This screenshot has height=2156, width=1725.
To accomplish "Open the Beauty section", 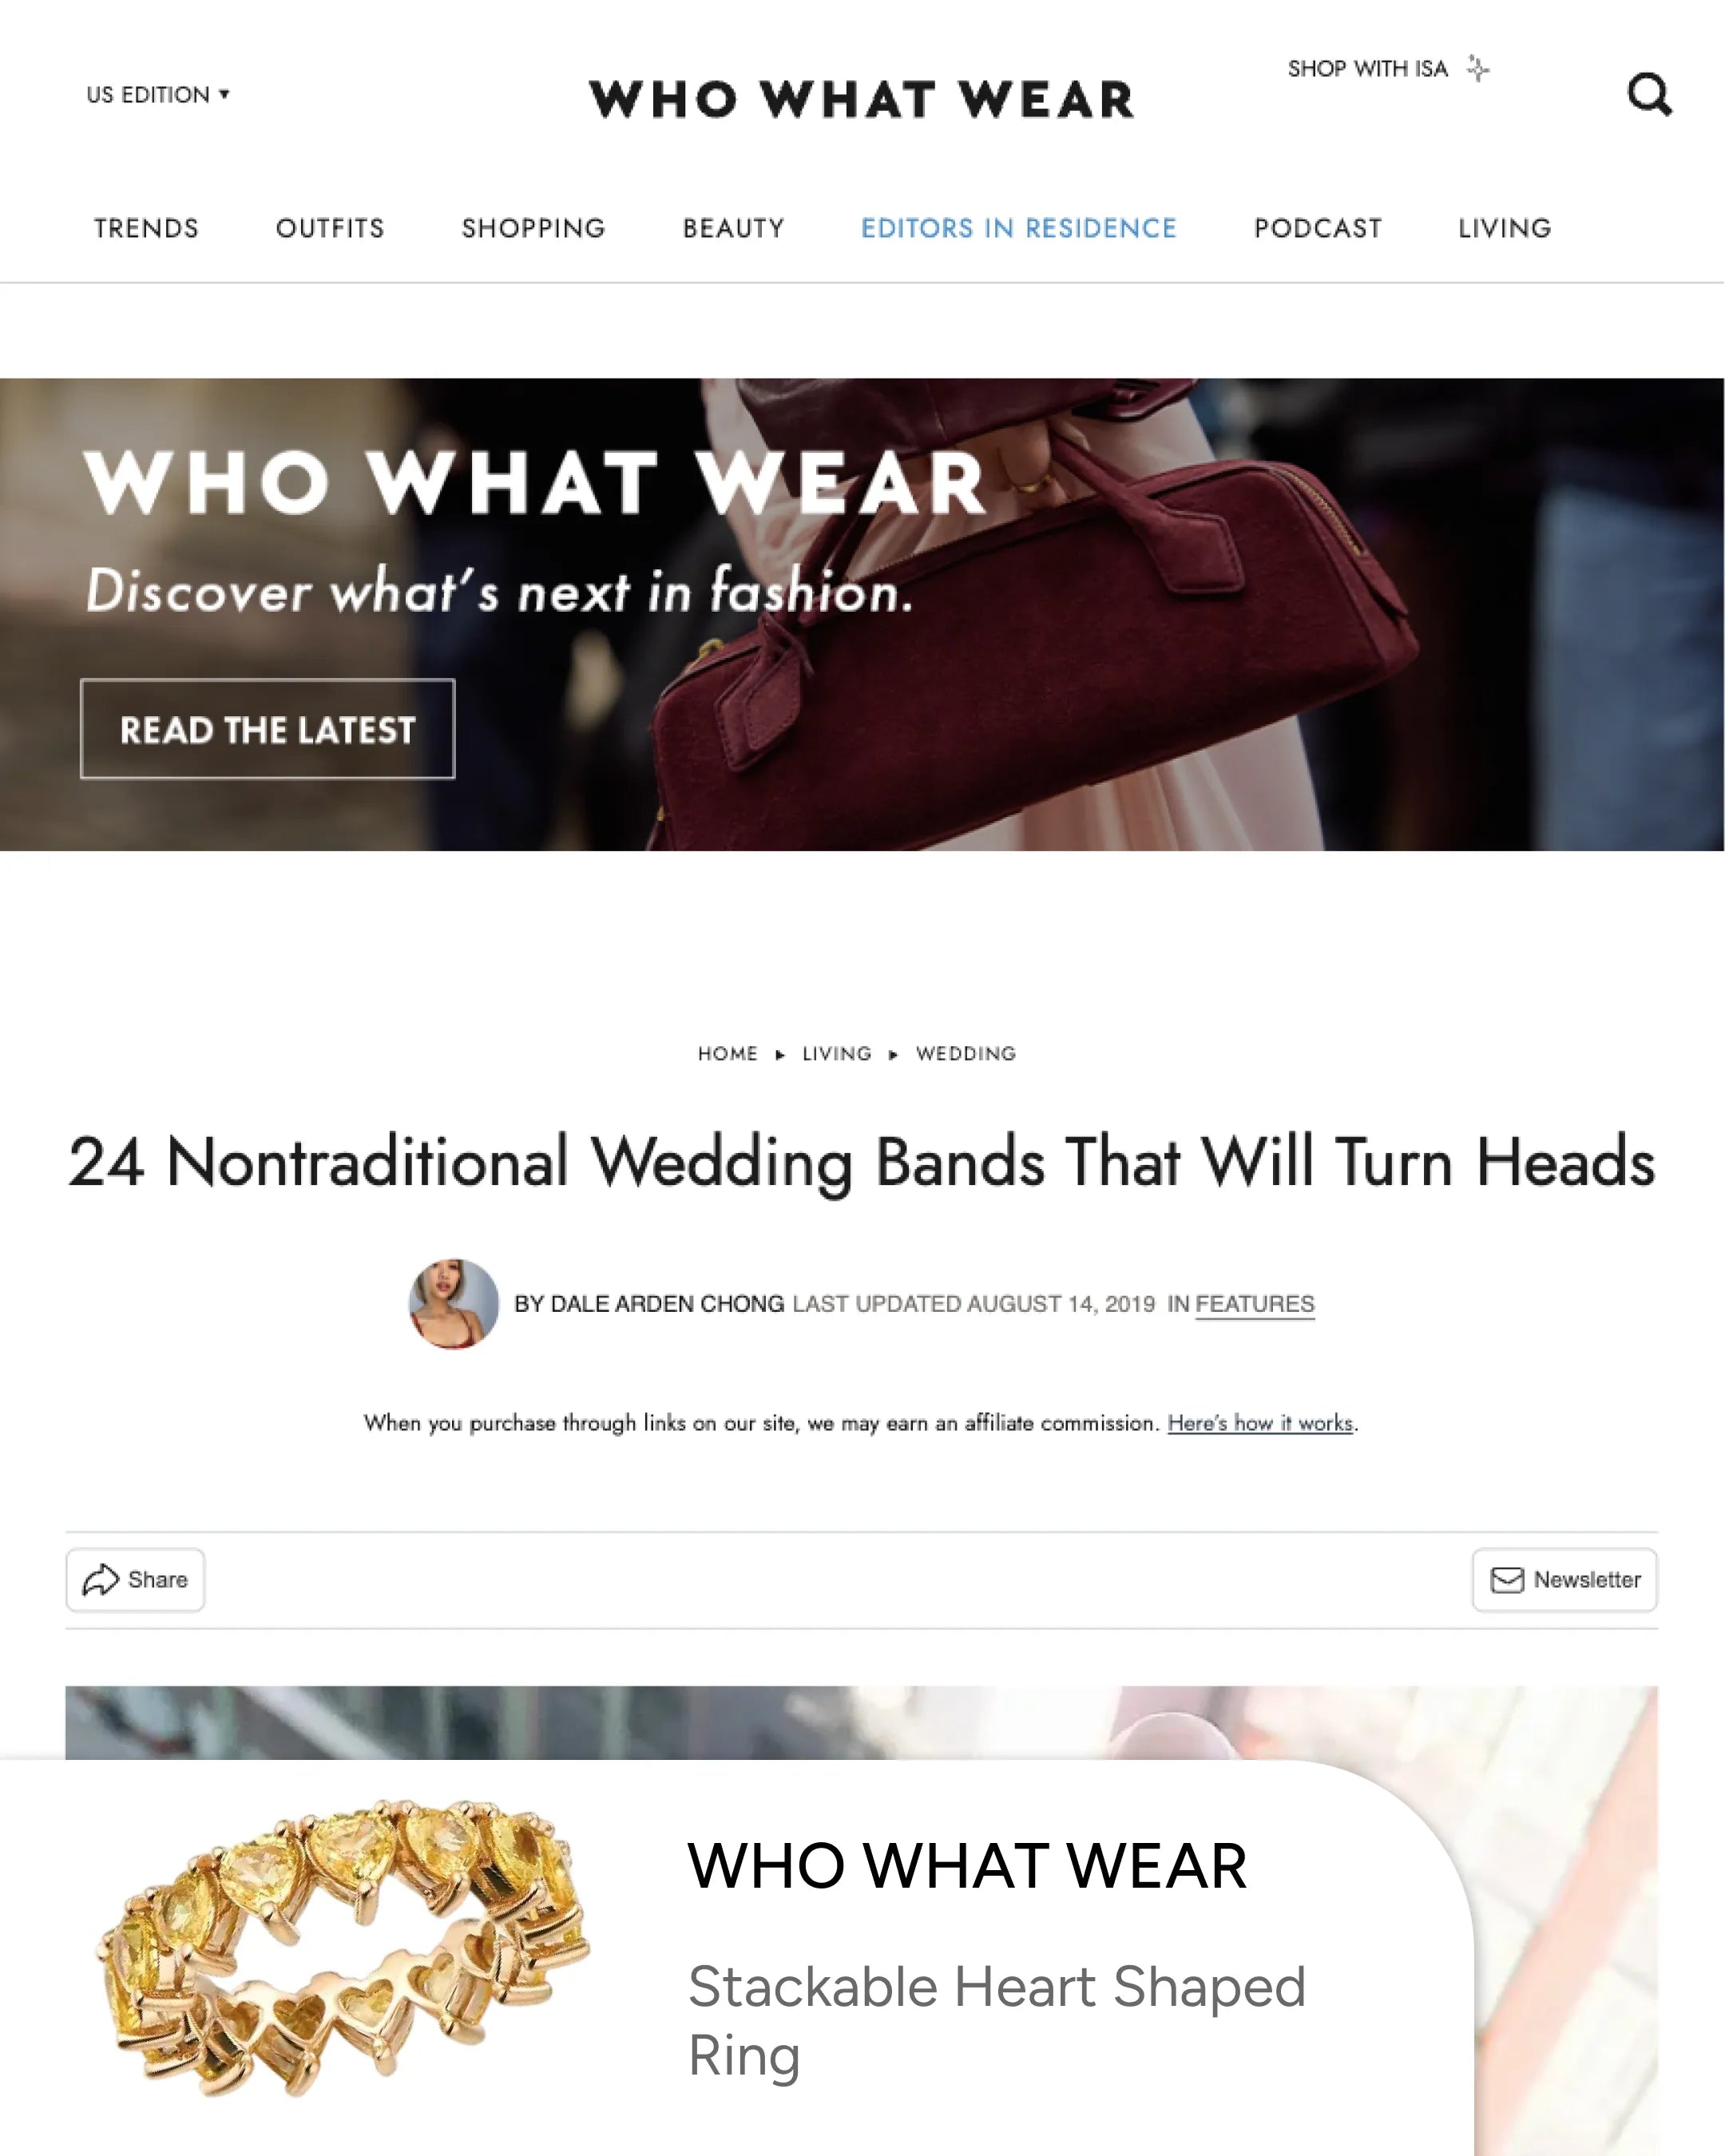I will [x=733, y=228].
